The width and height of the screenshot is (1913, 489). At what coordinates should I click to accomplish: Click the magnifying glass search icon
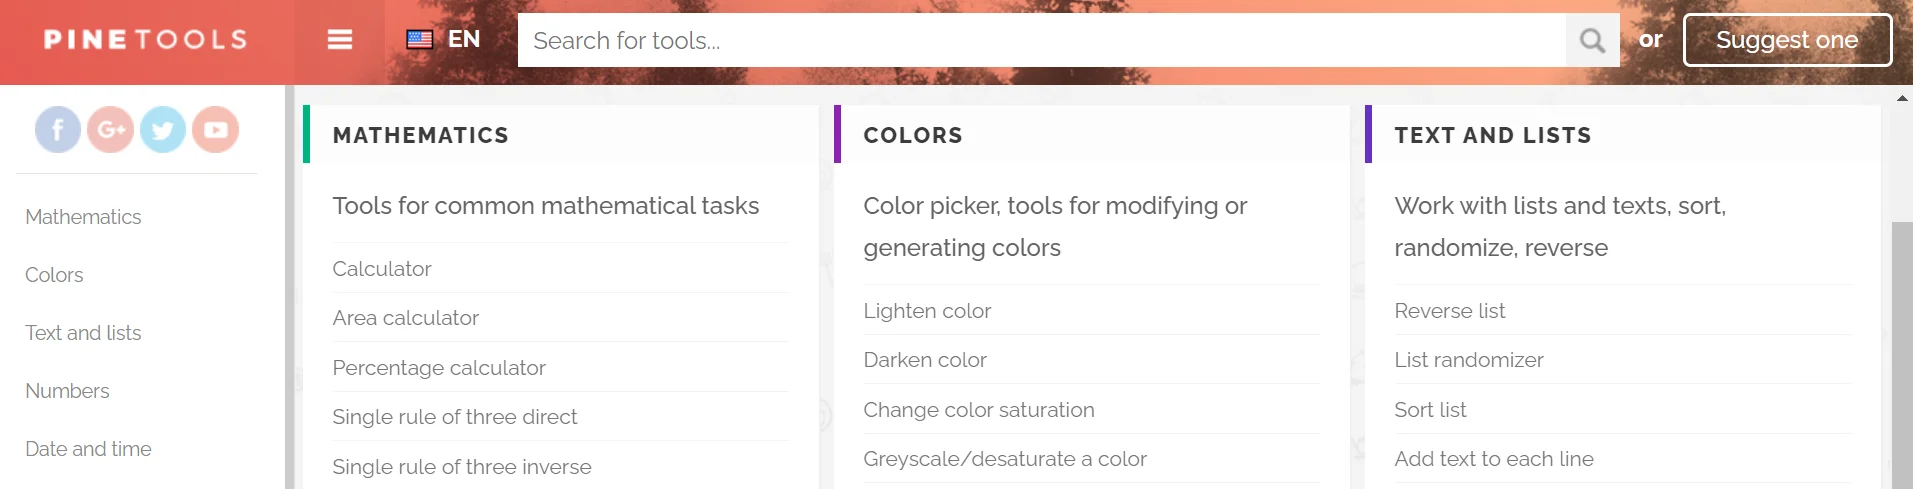pos(1592,41)
